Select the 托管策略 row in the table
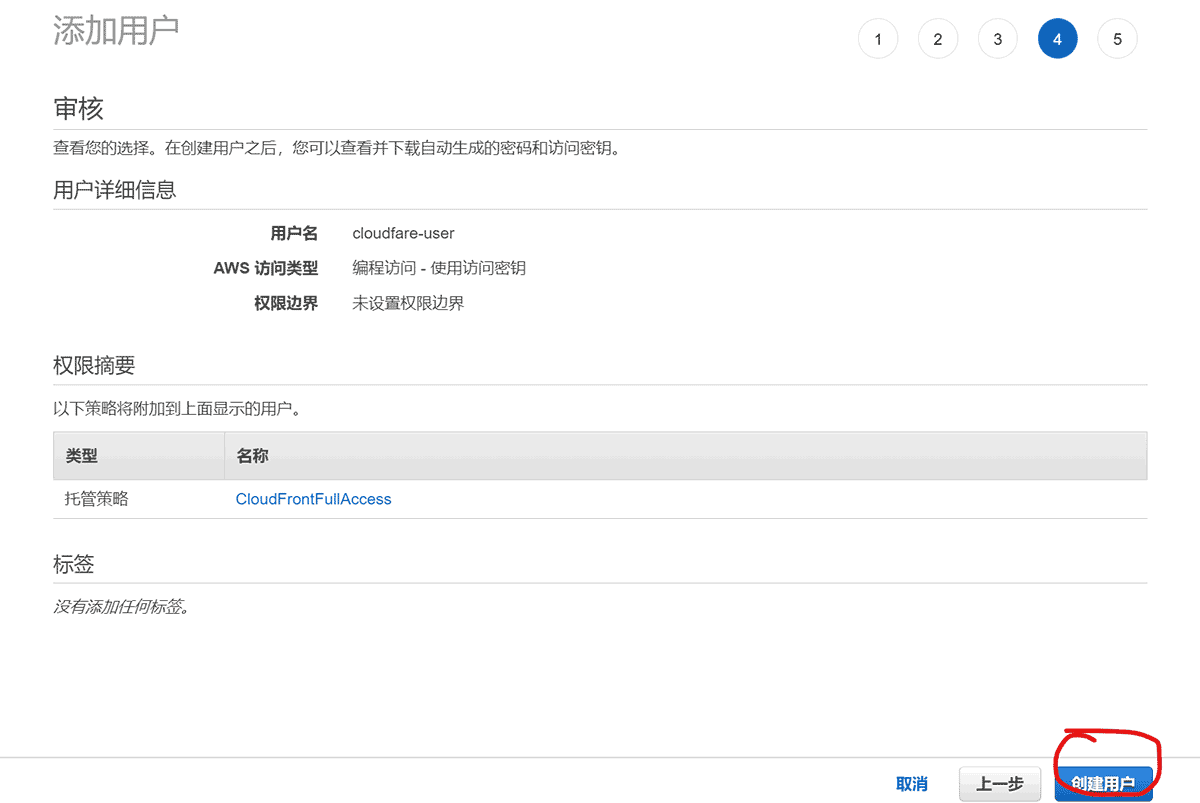Viewport: 1200px width, 803px height. pos(95,498)
